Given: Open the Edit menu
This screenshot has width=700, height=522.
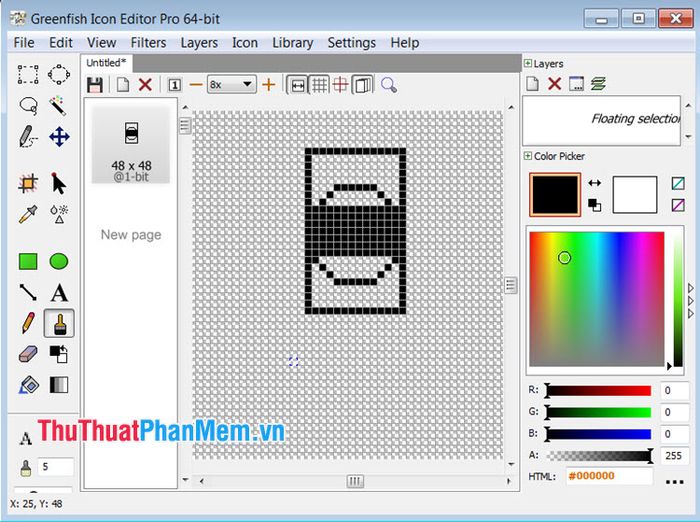Looking at the screenshot, I should coord(61,43).
